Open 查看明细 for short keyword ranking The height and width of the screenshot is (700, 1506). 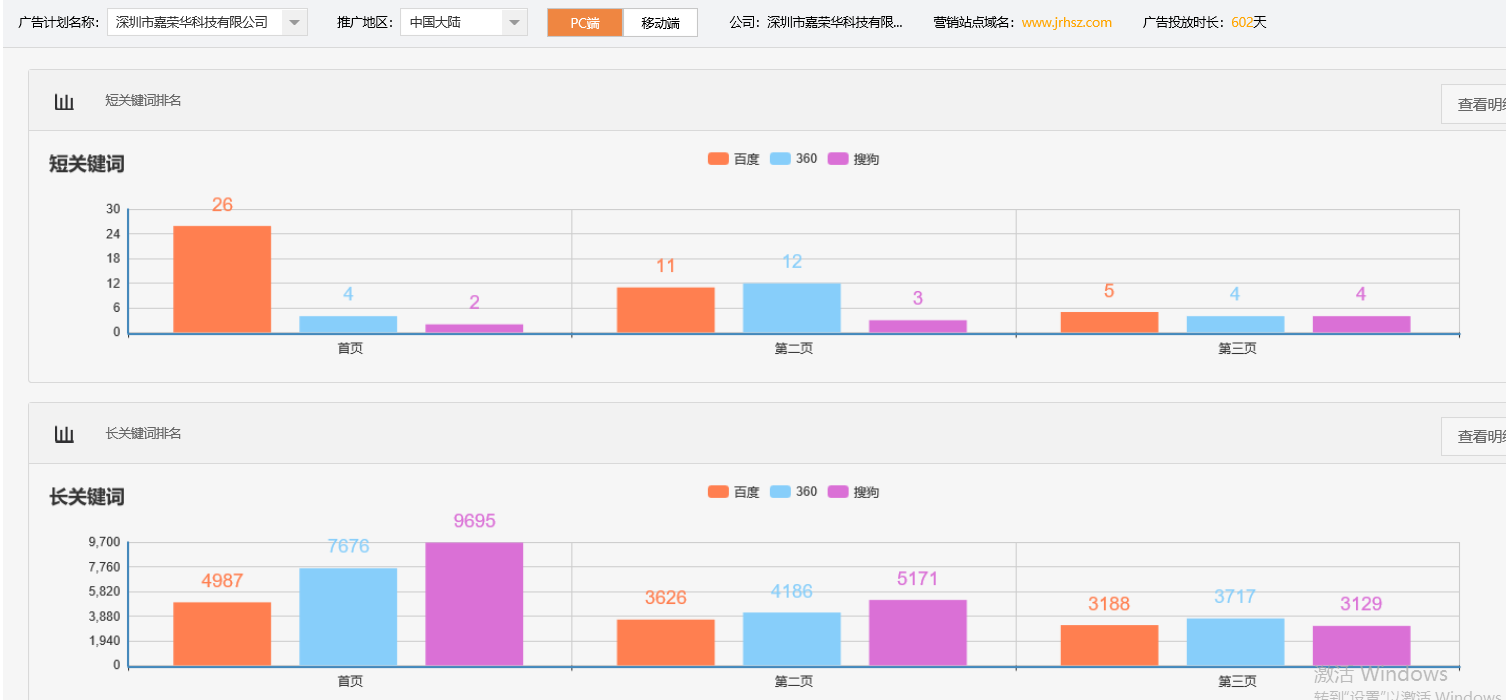[x=1475, y=104]
